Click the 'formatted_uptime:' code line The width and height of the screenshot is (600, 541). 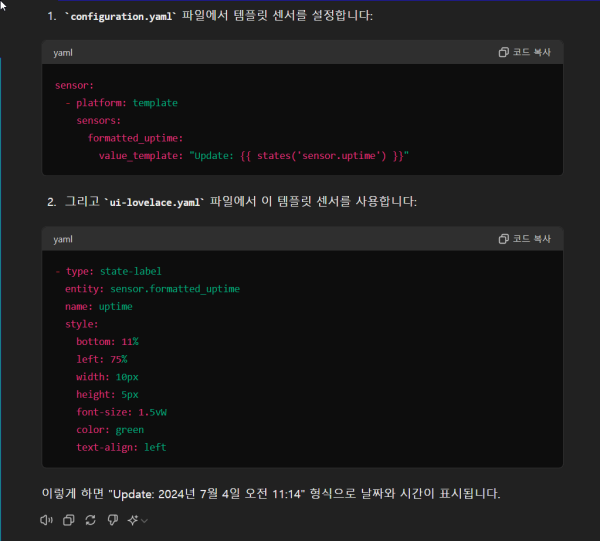[135, 138]
